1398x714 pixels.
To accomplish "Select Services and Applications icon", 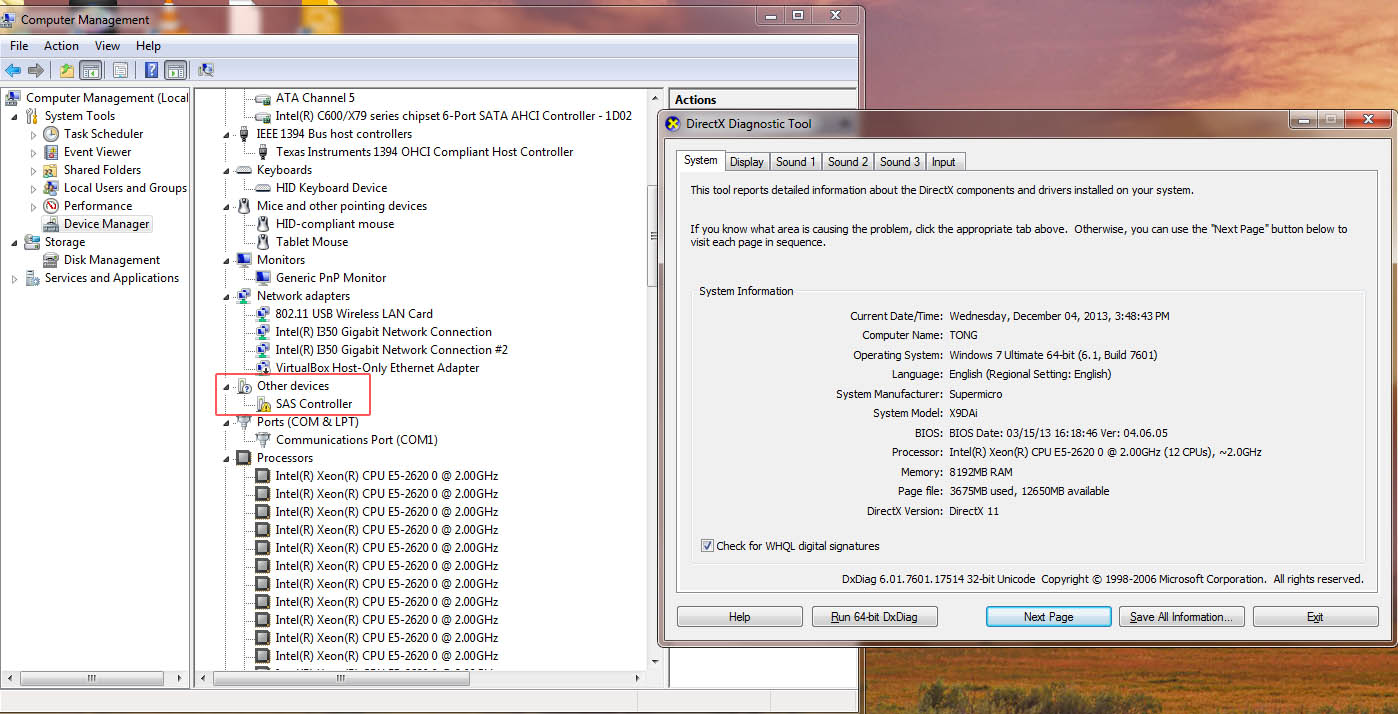I will point(32,278).
